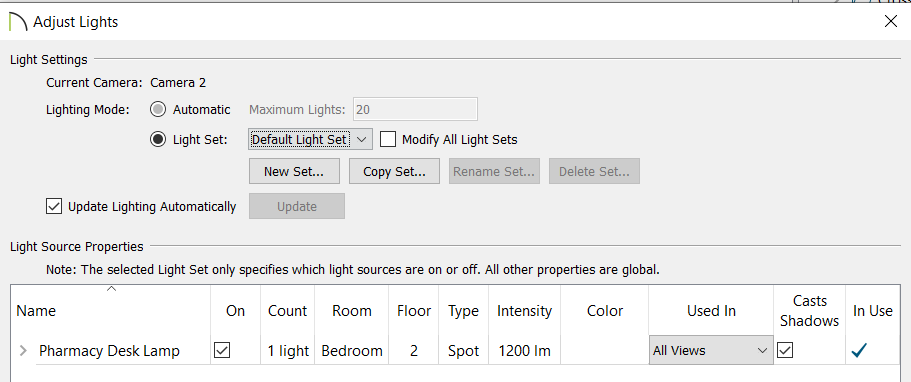Expand the Pharmacy Desk Lamp row
Viewport: 911px width, 382px height.
pyautogui.click(x=23, y=351)
